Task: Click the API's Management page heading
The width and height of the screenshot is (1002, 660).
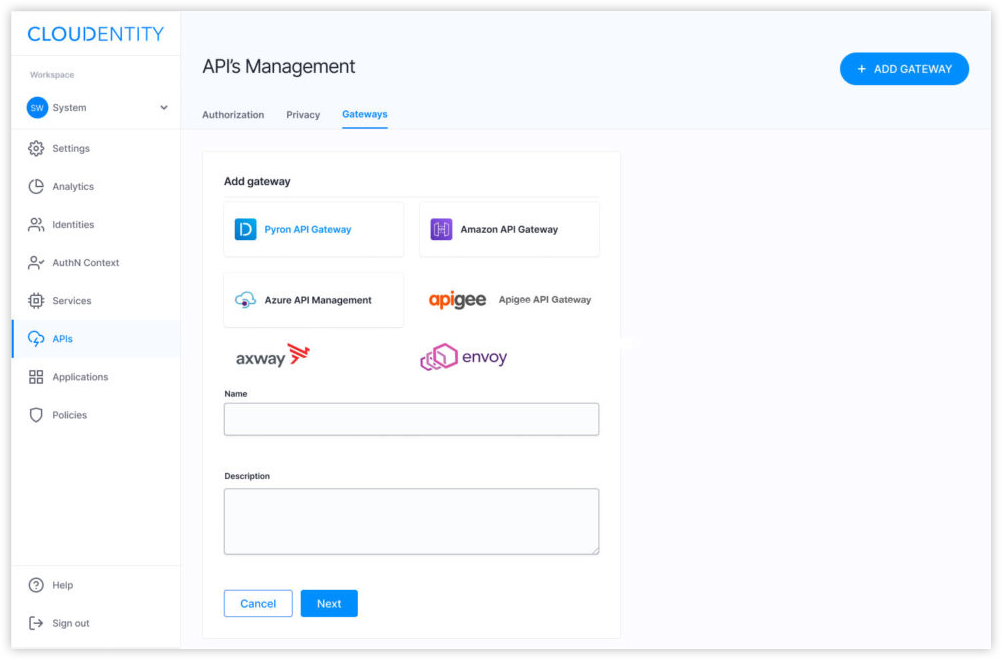Action: (x=279, y=66)
